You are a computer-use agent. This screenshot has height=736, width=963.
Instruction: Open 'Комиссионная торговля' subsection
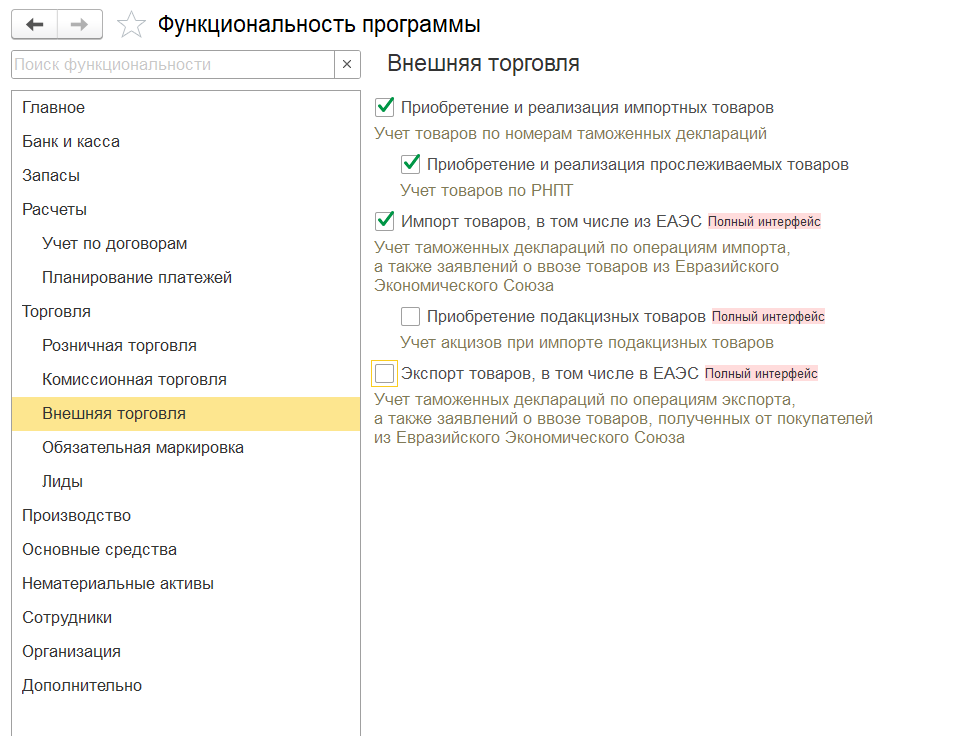[185, 380]
